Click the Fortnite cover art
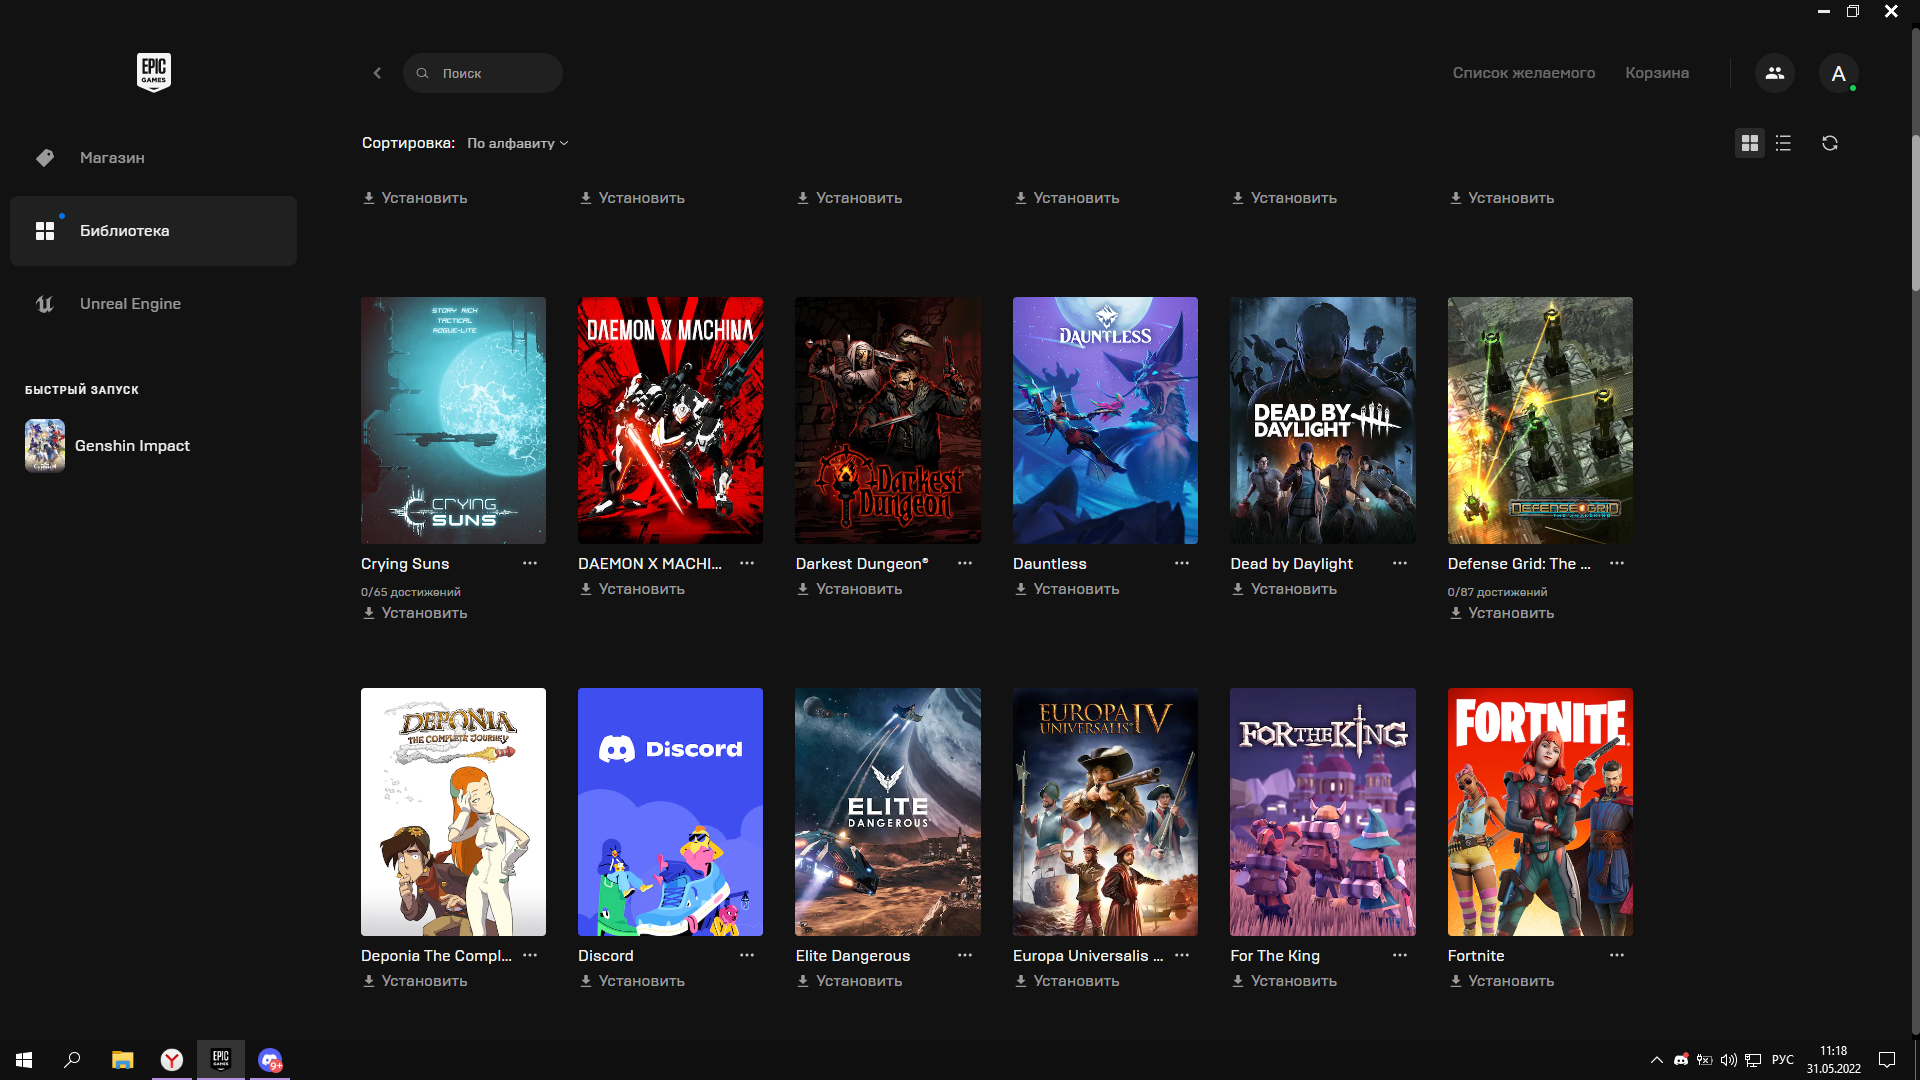Viewport: 1920px width, 1080px height. click(1540, 812)
